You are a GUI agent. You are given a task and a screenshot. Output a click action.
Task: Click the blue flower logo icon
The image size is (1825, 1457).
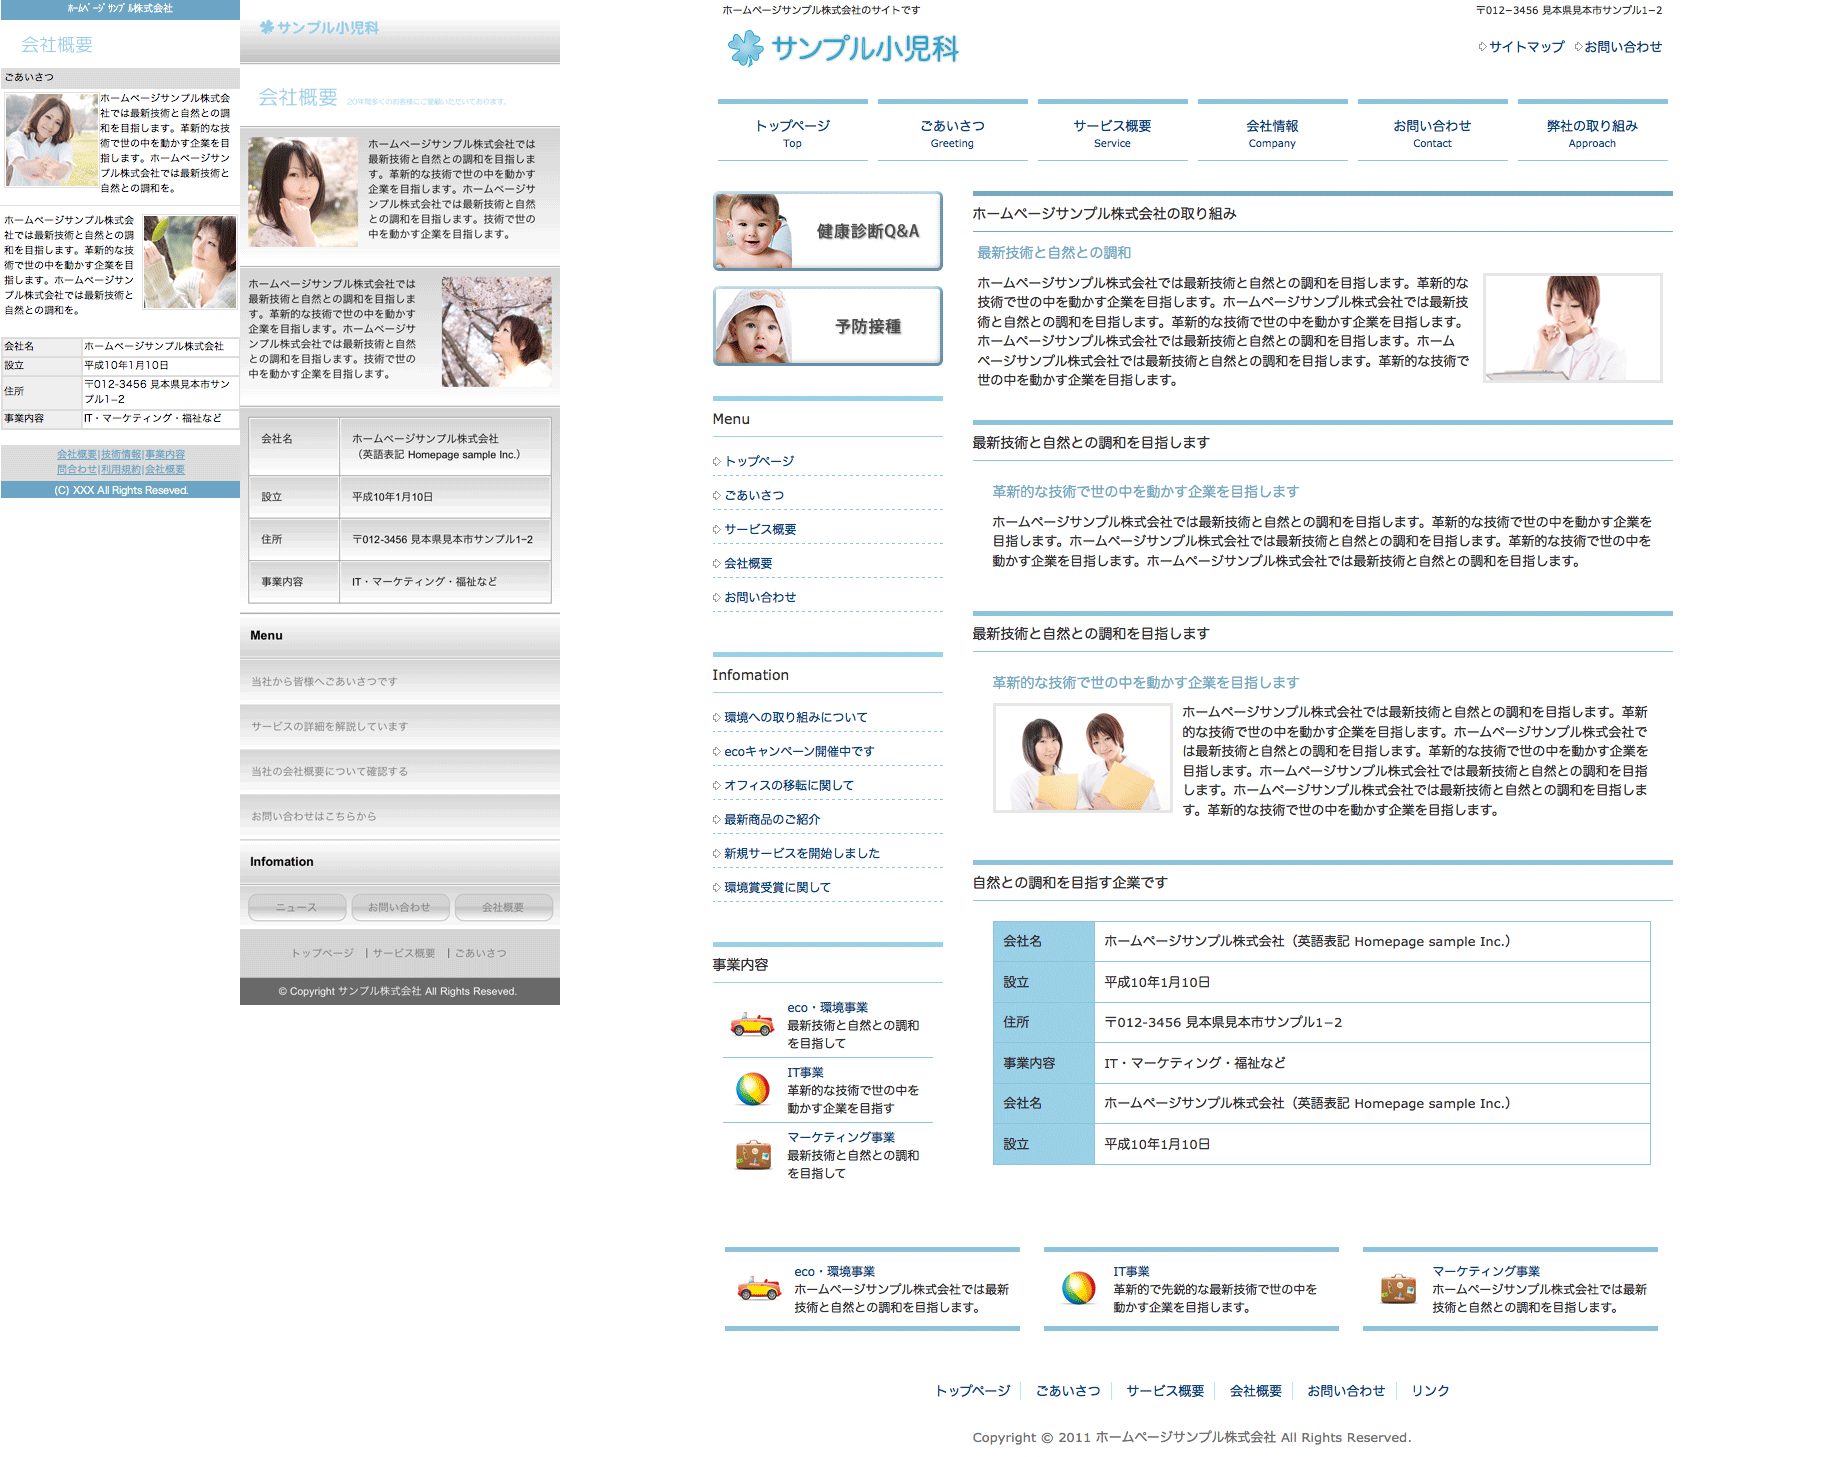[x=745, y=48]
